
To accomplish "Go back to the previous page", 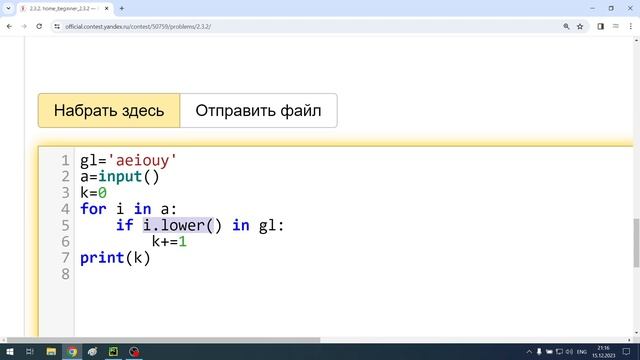I will [9, 27].
